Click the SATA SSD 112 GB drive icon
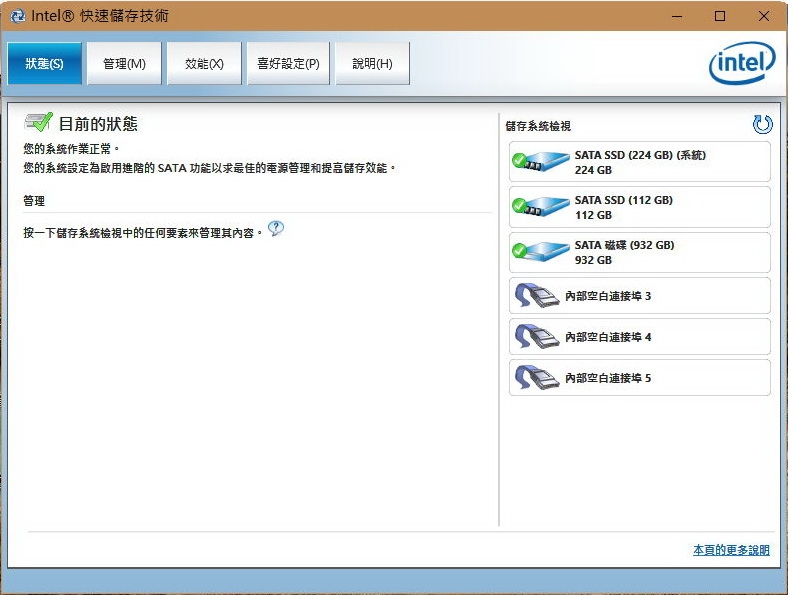Screen dimensions: 788x595 (540, 207)
